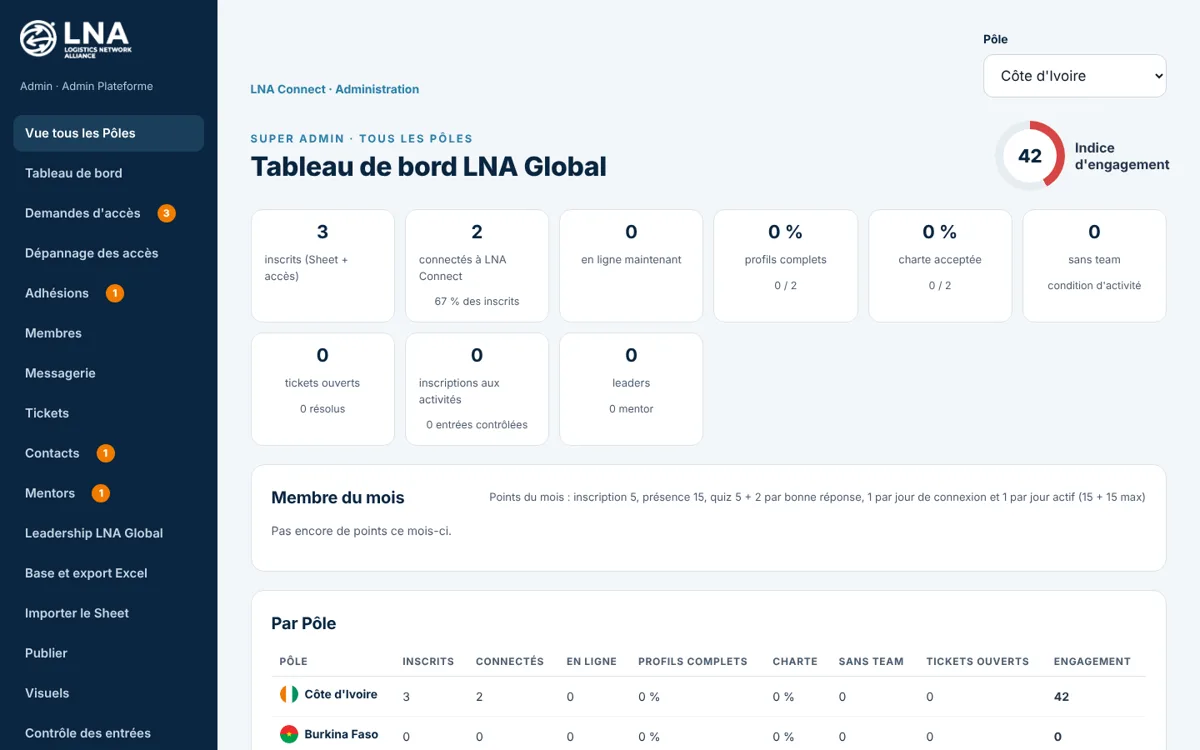
Task: Click the orange badge beside Adhésions
Action: pyautogui.click(x=115, y=293)
